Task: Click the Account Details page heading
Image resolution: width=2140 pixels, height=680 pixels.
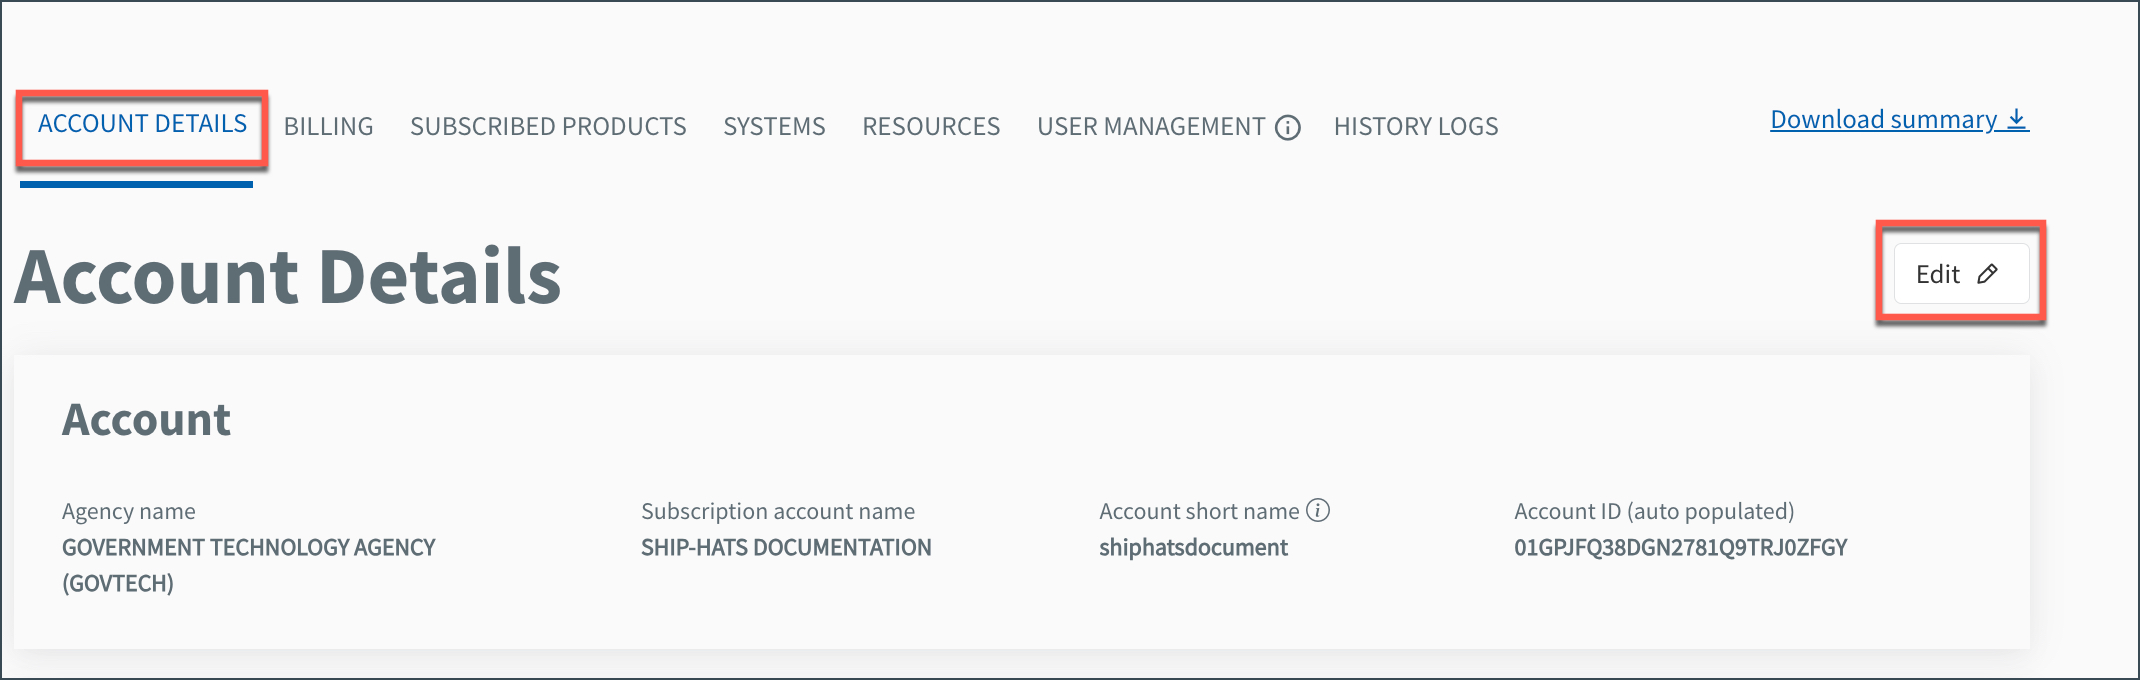Action: click(288, 277)
